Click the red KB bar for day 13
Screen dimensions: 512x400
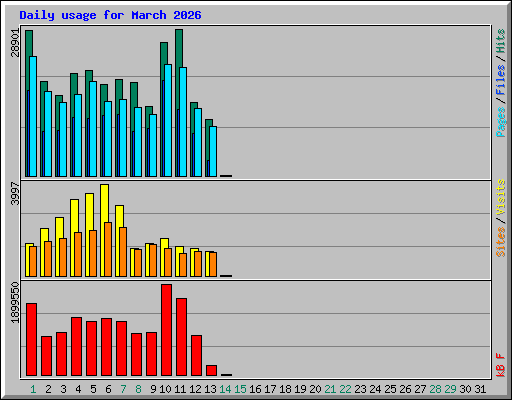(212, 370)
